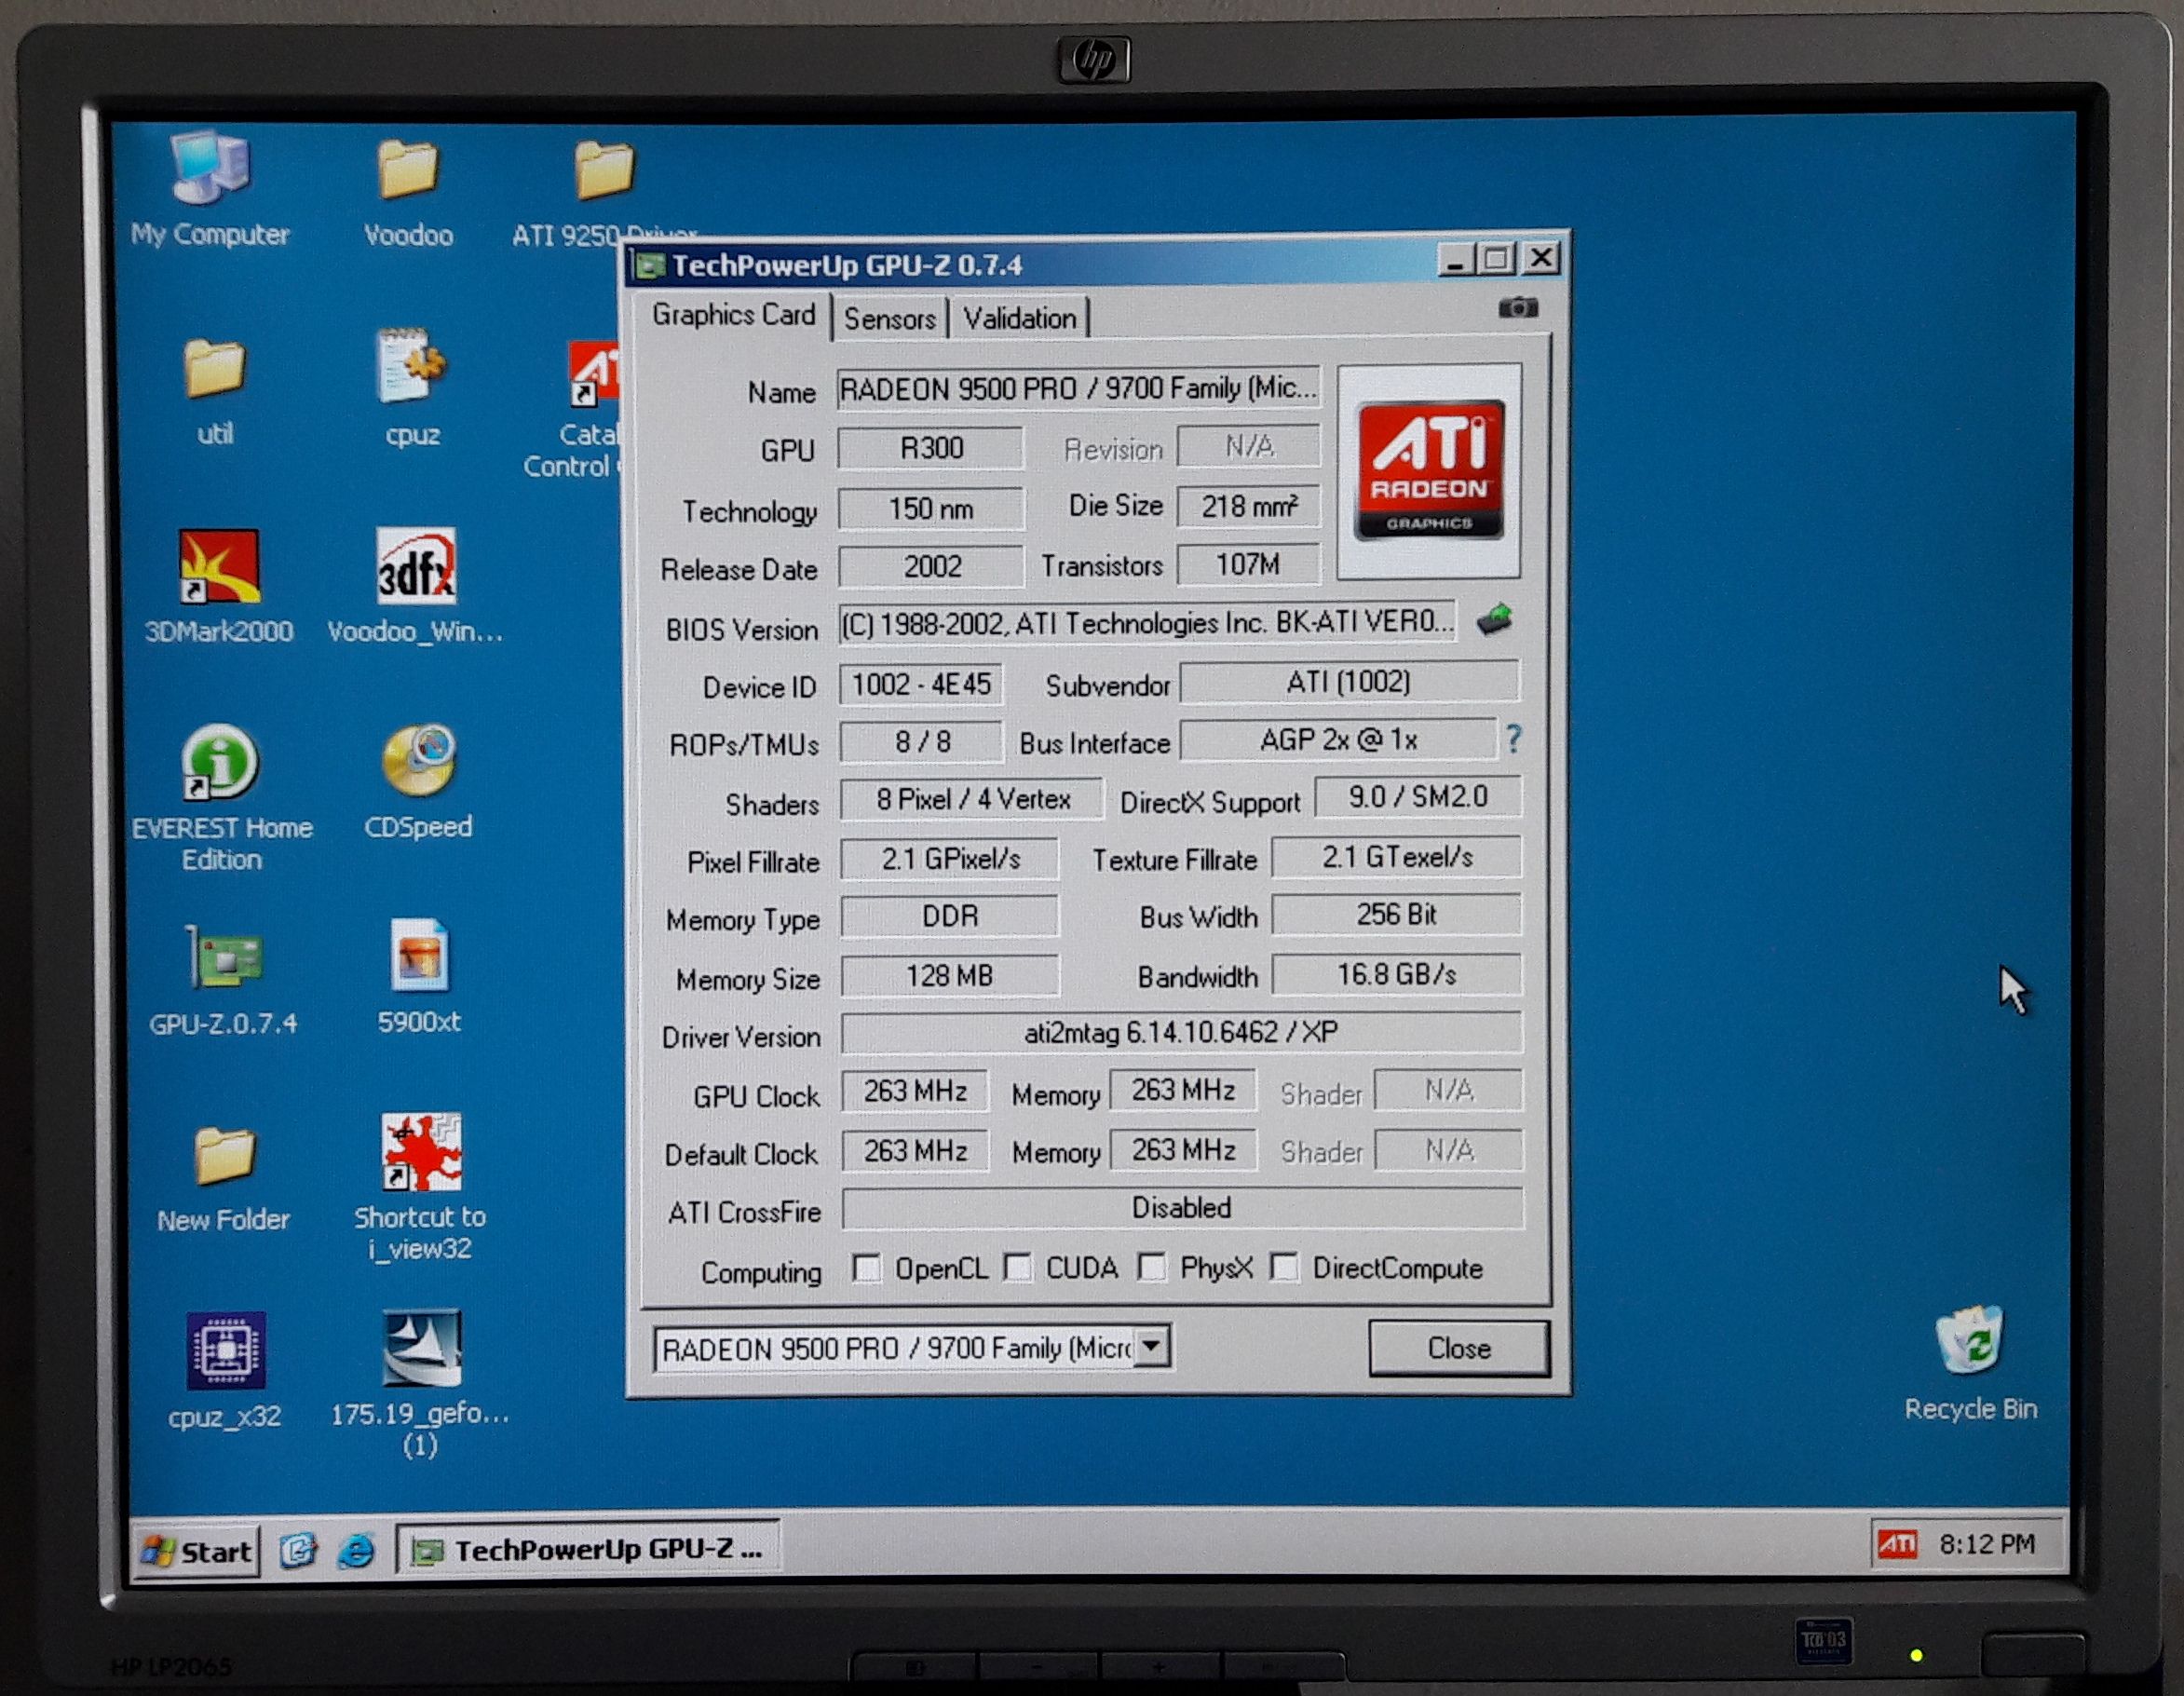The height and width of the screenshot is (1696, 2184).
Task: Click DirectX Support value 9.0 / SM2.0
Action: point(1418,797)
